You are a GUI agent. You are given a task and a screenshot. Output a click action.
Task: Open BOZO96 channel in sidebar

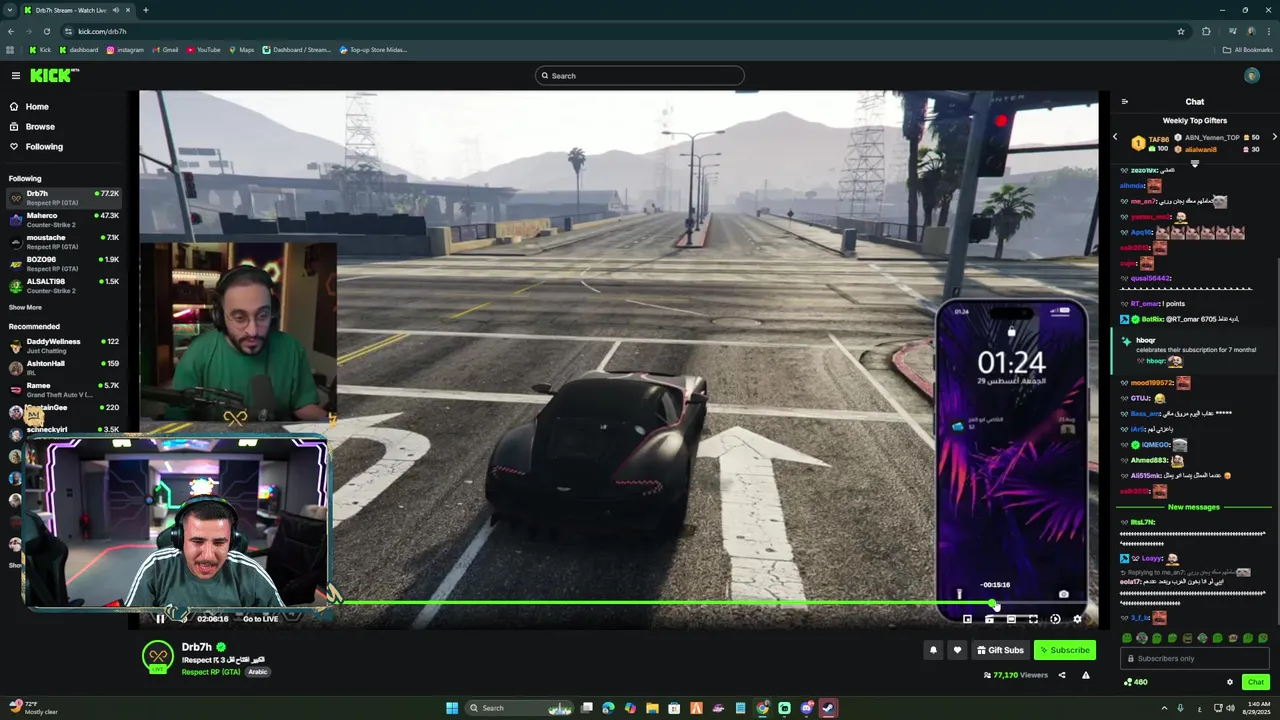click(64, 263)
